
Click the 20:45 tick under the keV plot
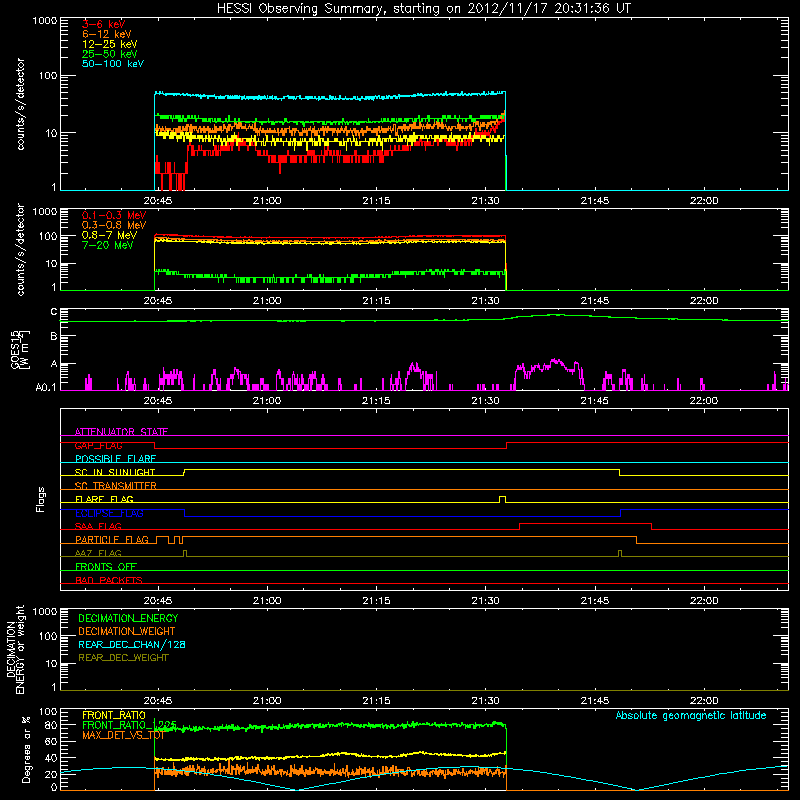tap(158, 201)
